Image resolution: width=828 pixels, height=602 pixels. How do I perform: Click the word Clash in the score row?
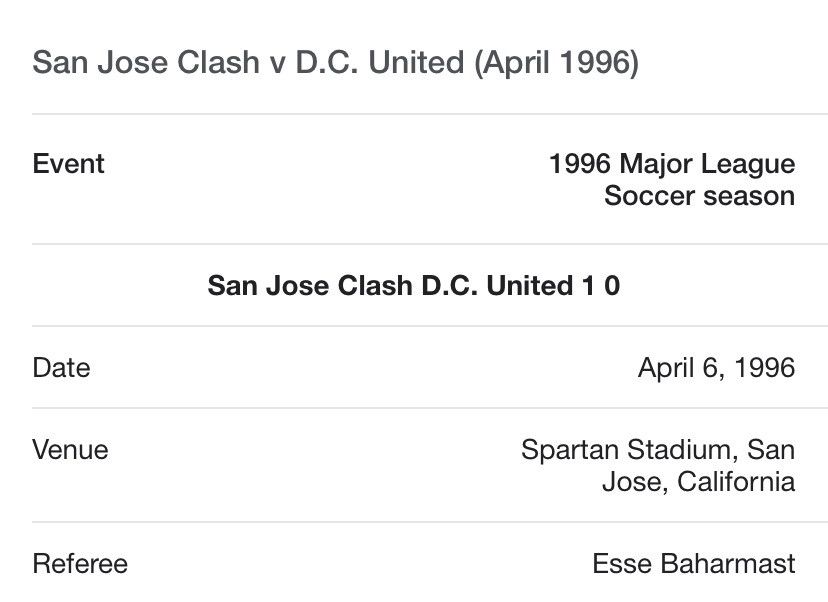[x=376, y=286]
